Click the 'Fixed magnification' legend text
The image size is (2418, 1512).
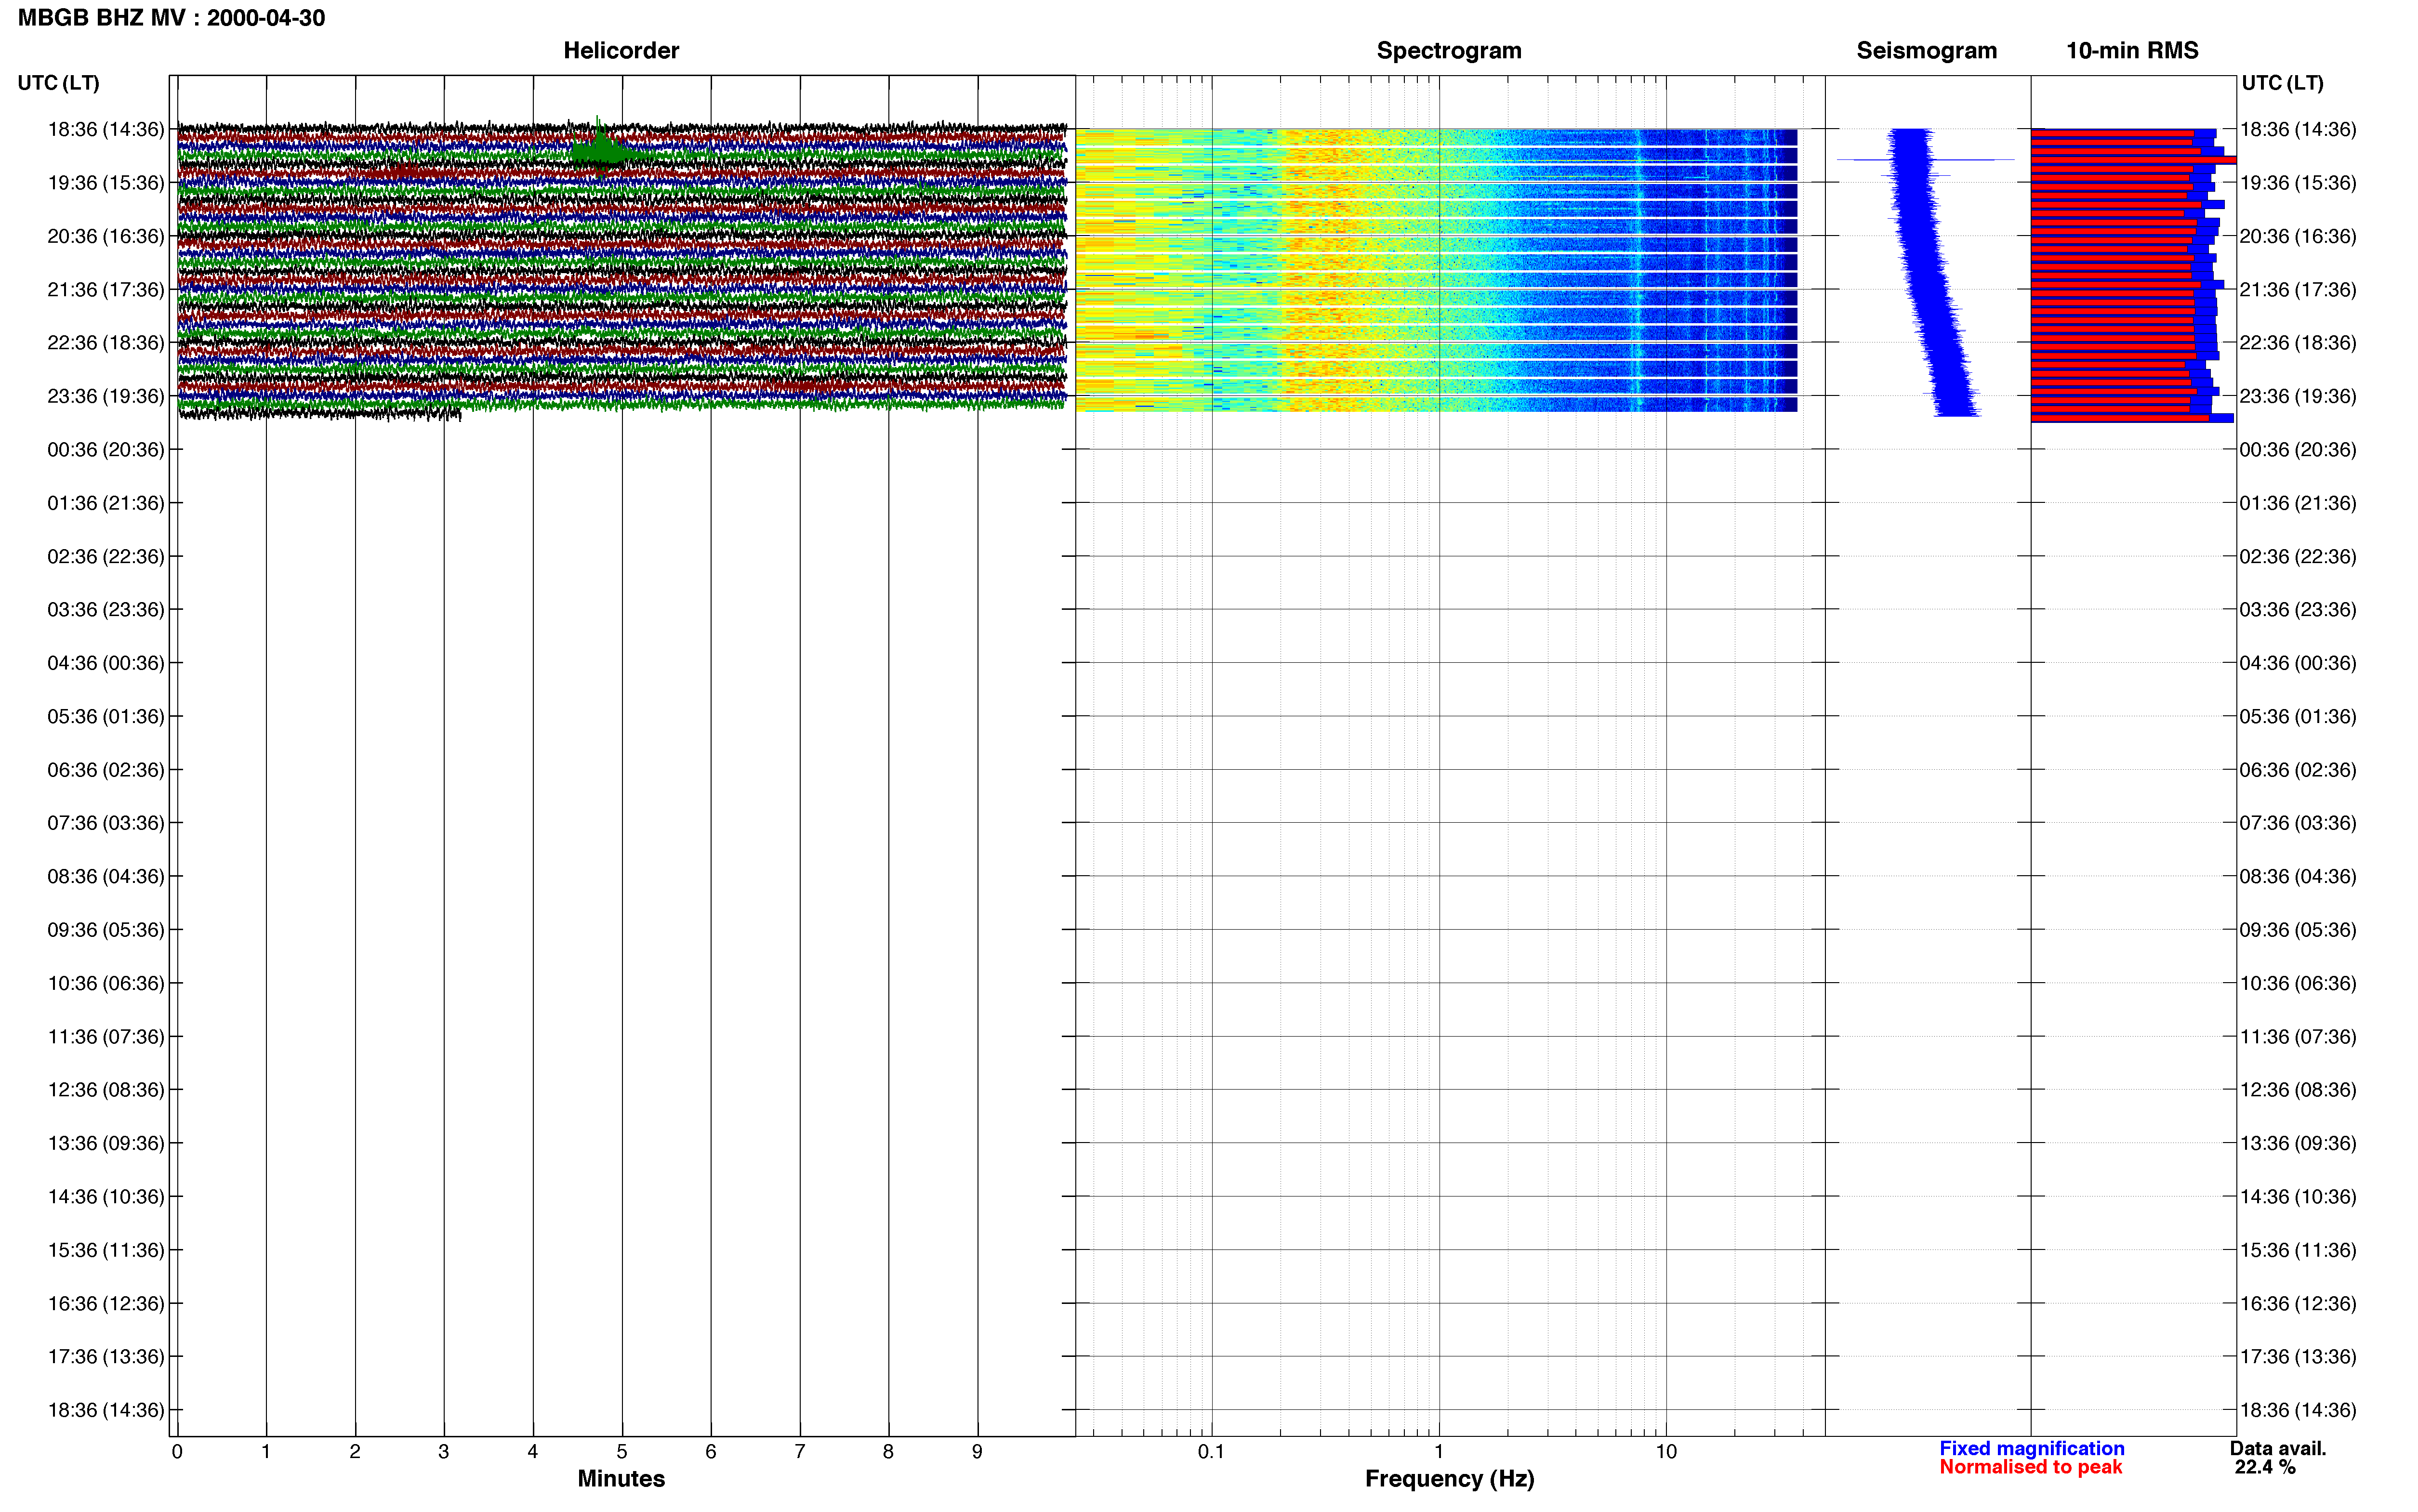click(2031, 1449)
